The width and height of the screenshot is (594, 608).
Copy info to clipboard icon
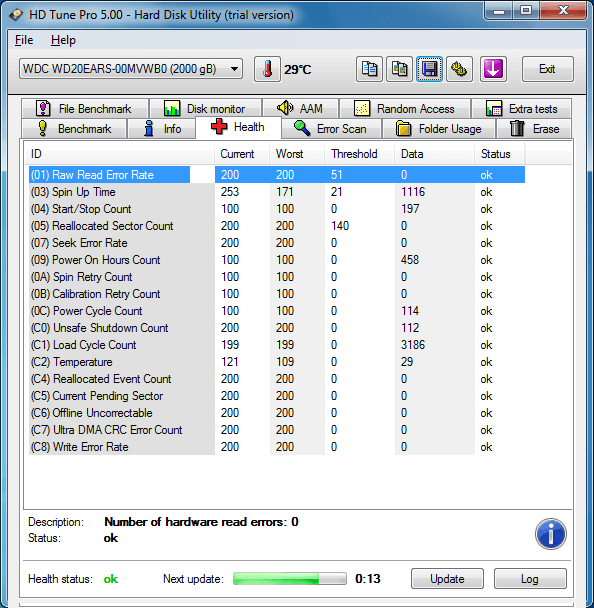click(x=369, y=69)
